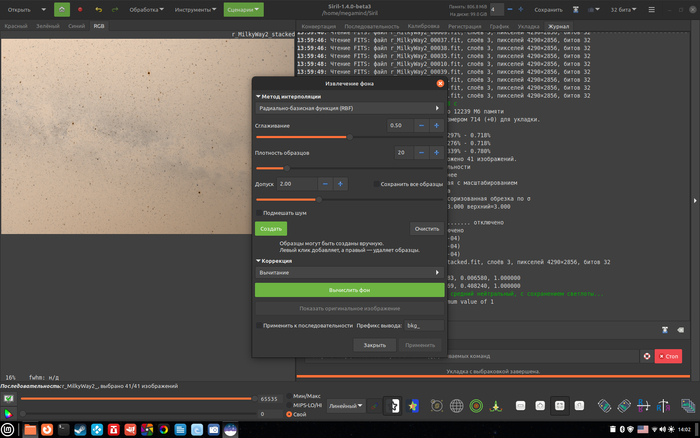Click the red Стоп button
700x438 pixels.
click(x=668, y=356)
